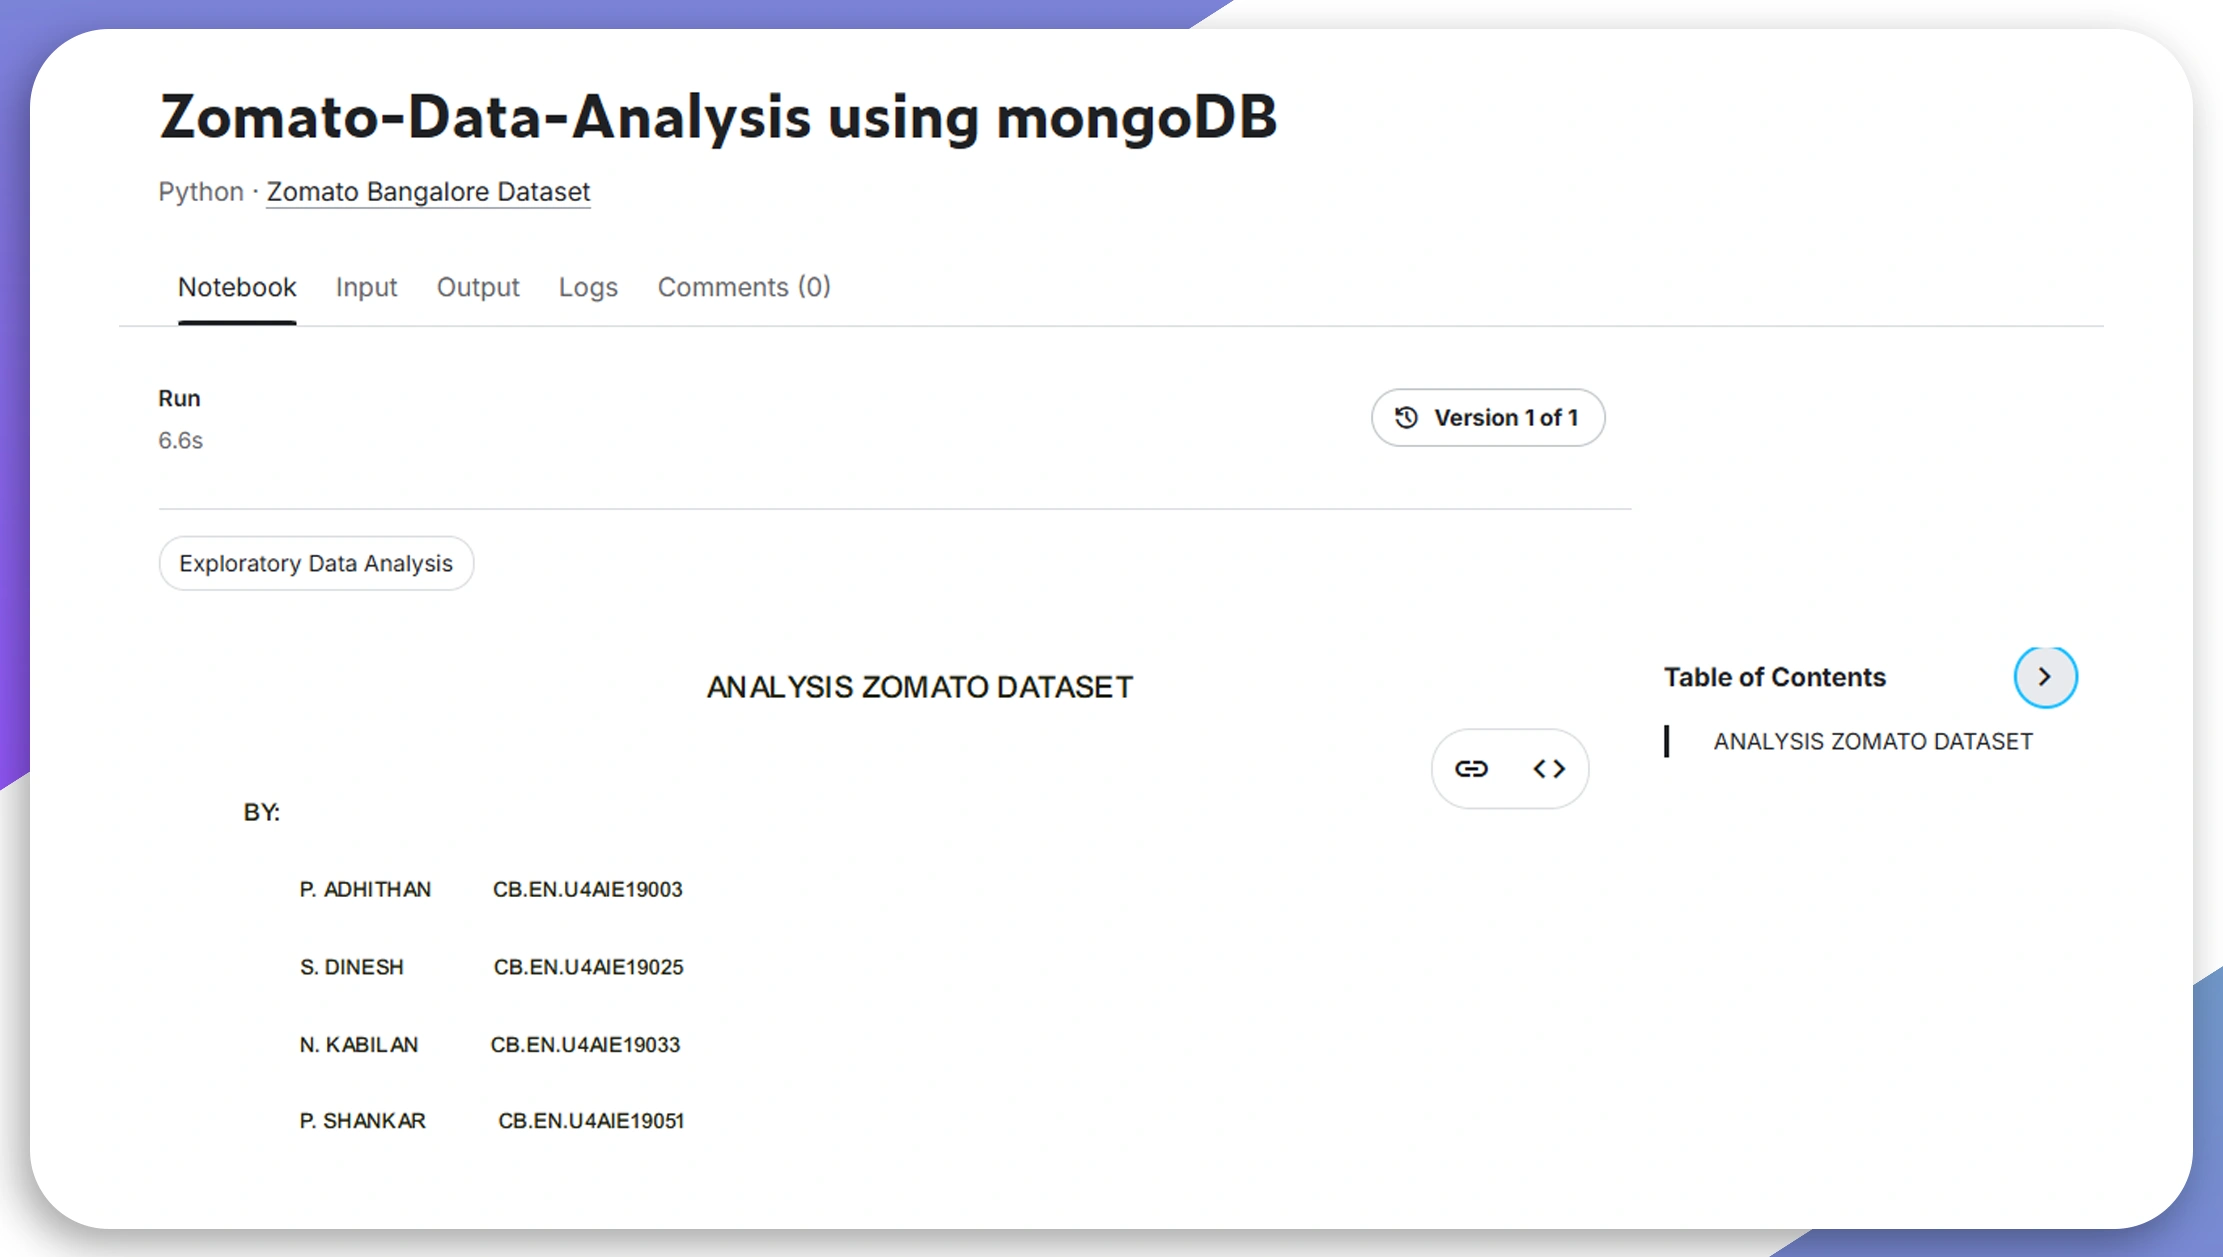Collapse the Table of Contents chevron

click(2045, 677)
